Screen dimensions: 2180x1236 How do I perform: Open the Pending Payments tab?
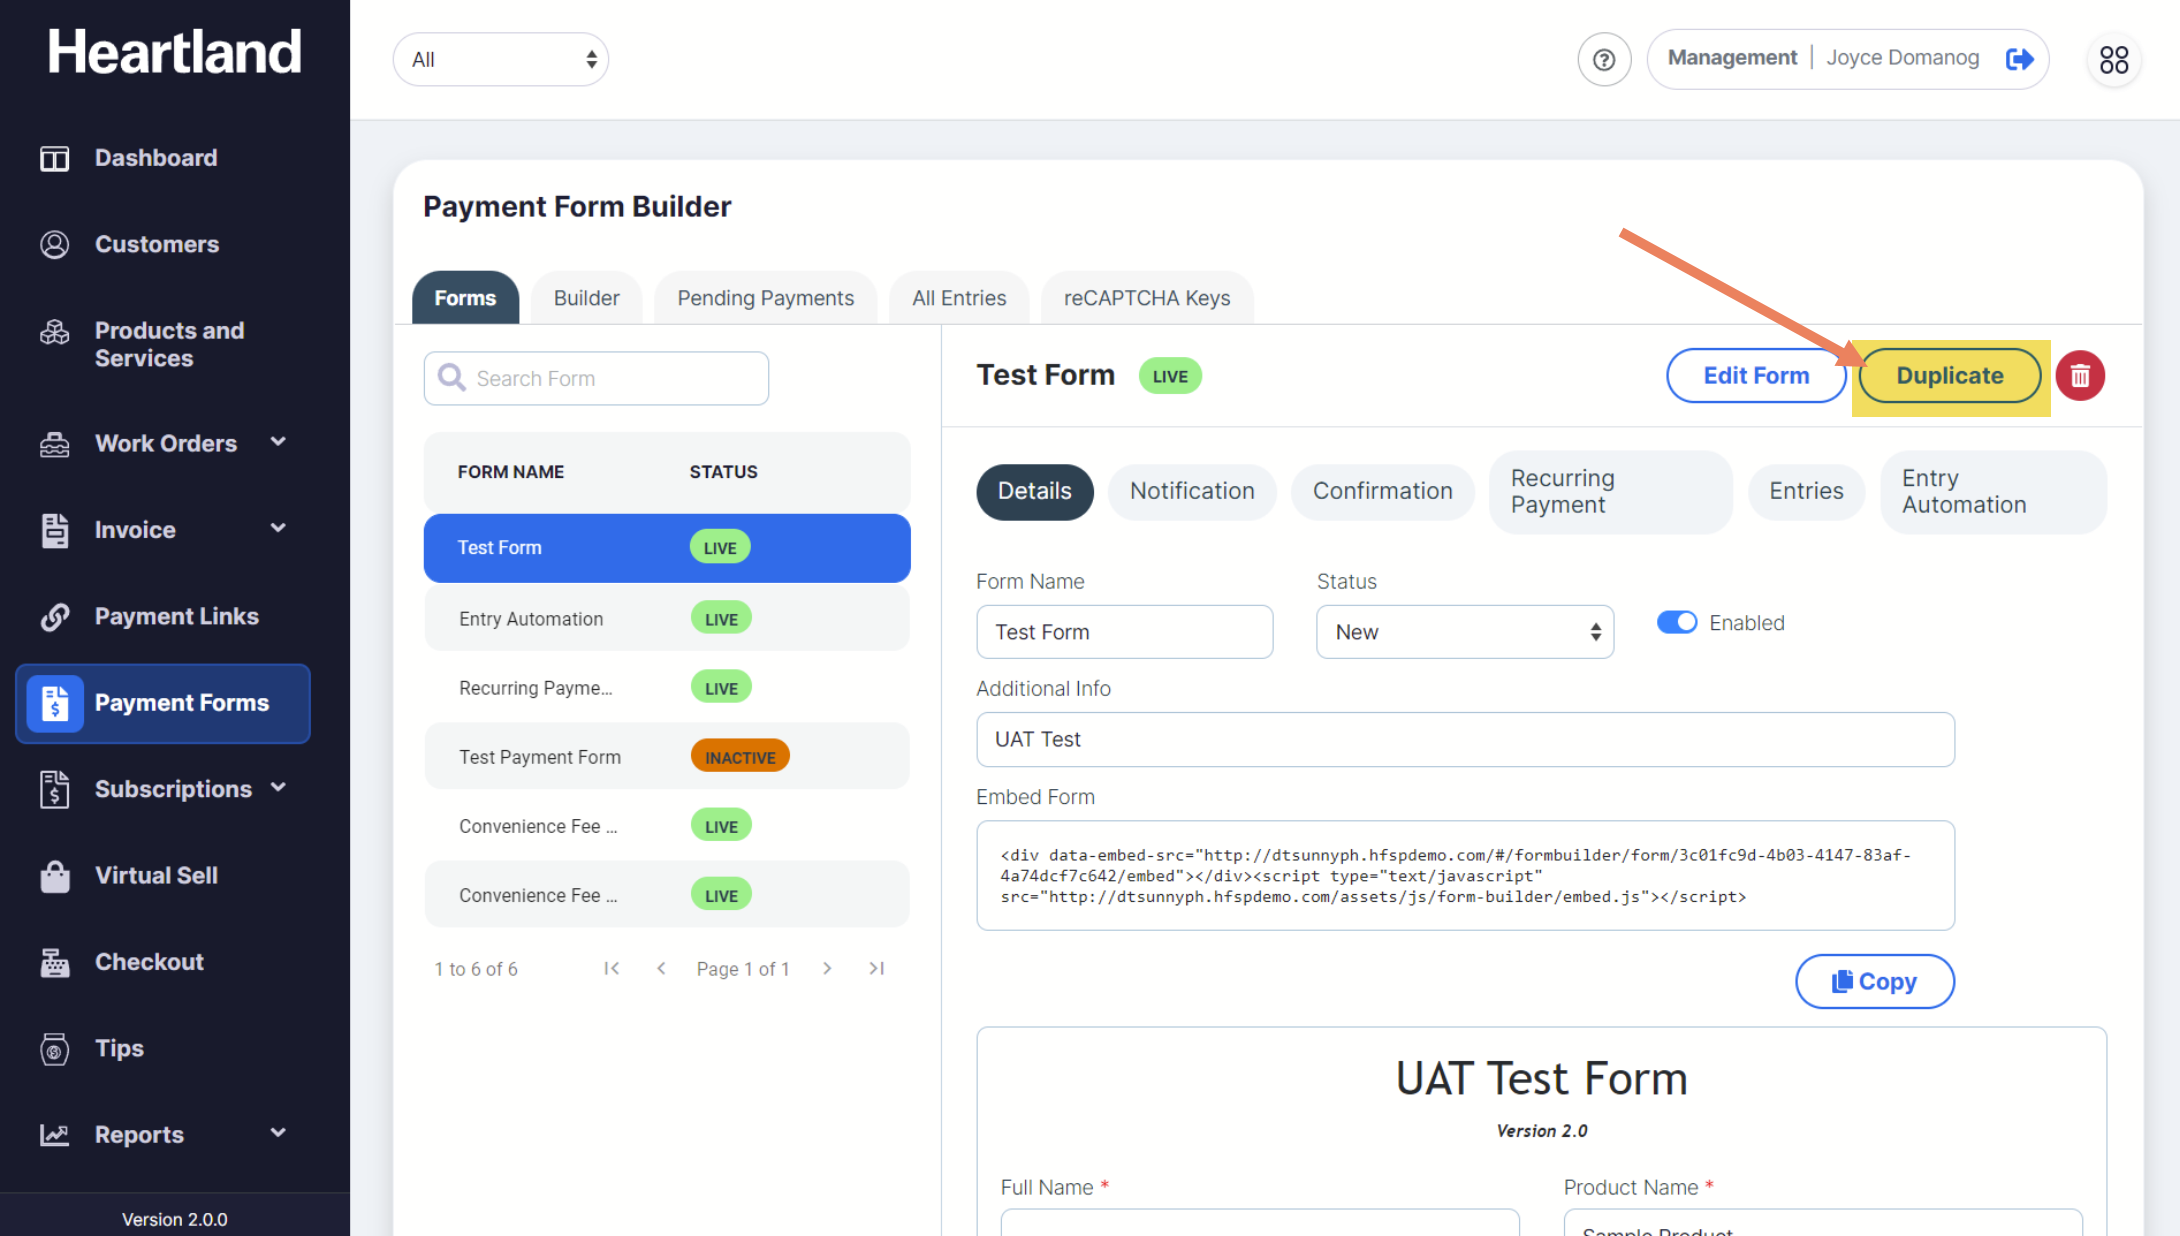tap(766, 298)
